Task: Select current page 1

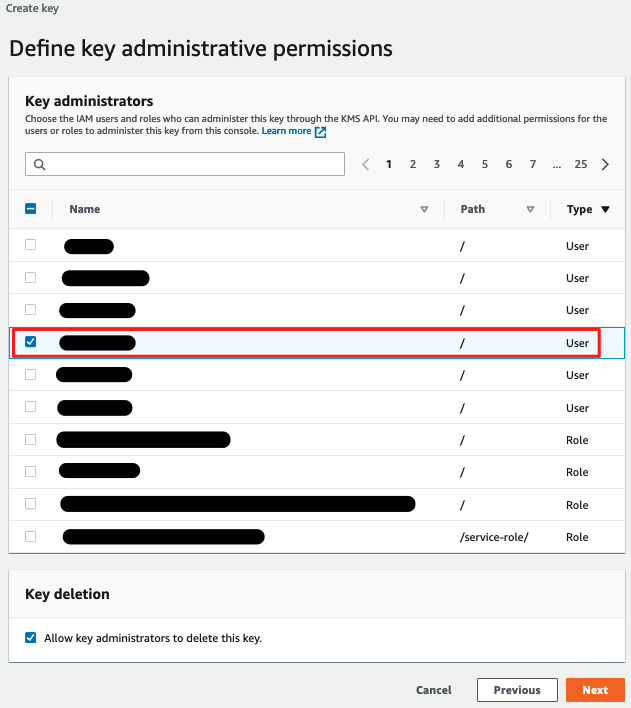Action: [x=388, y=164]
